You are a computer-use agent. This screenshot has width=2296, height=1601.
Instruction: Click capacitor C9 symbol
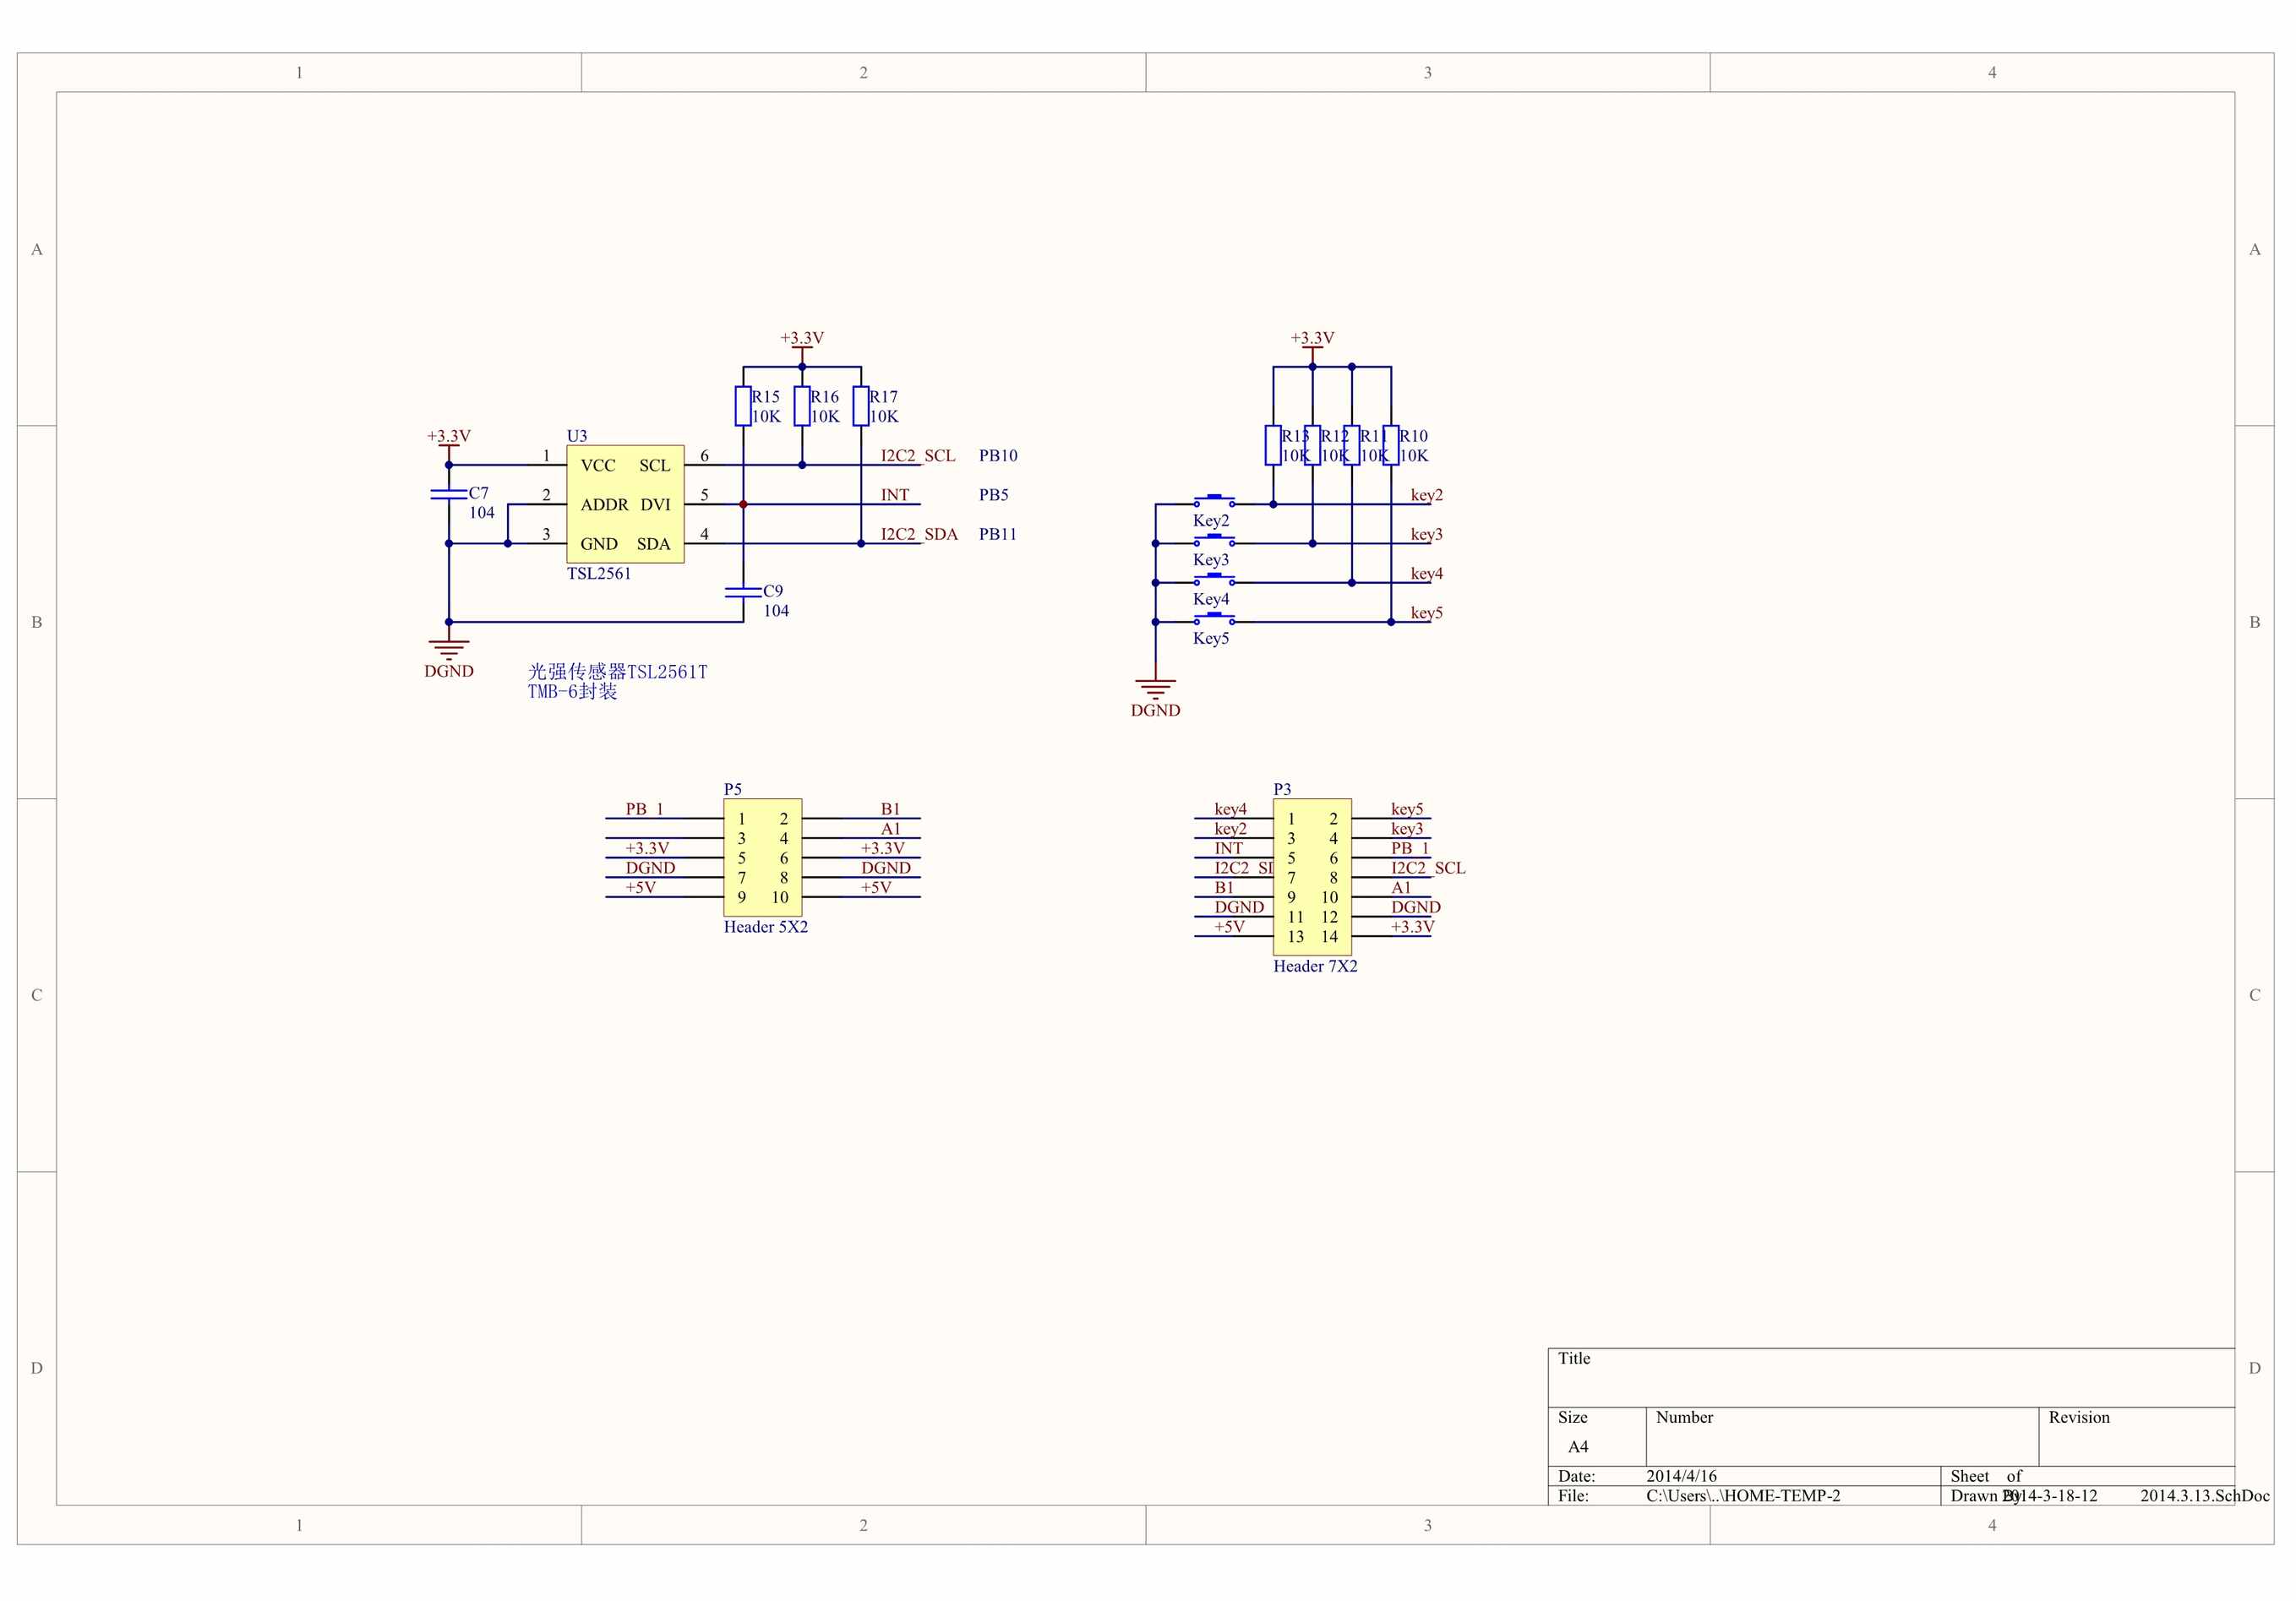point(743,592)
